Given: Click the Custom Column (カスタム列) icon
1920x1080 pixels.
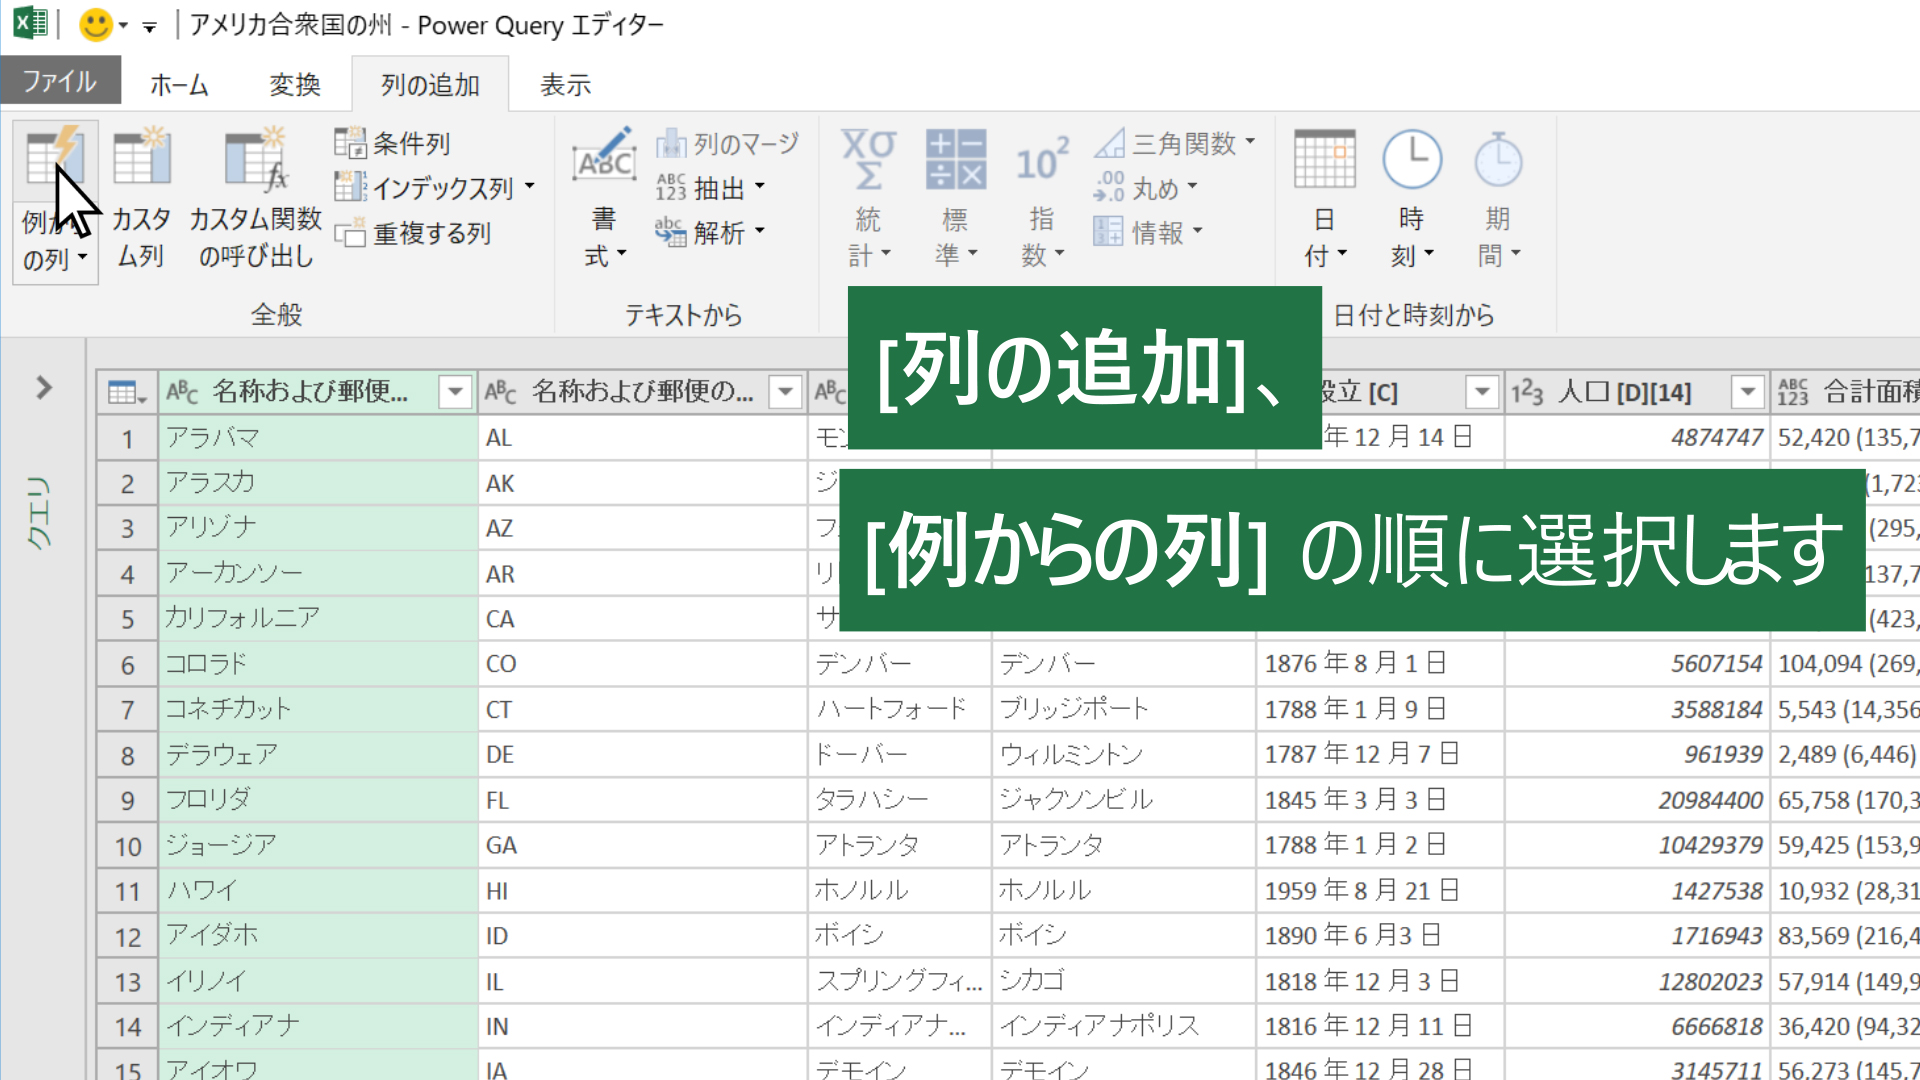Looking at the screenshot, I should (x=141, y=157).
